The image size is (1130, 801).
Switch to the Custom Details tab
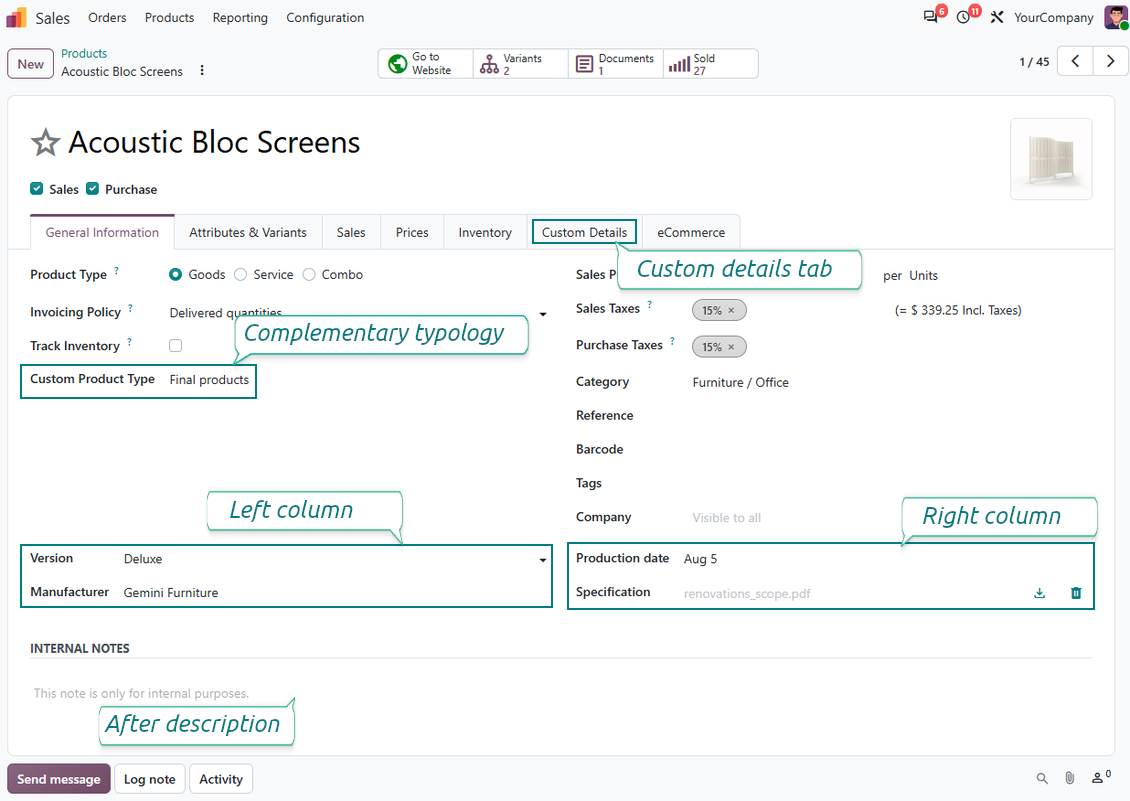tap(584, 232)
